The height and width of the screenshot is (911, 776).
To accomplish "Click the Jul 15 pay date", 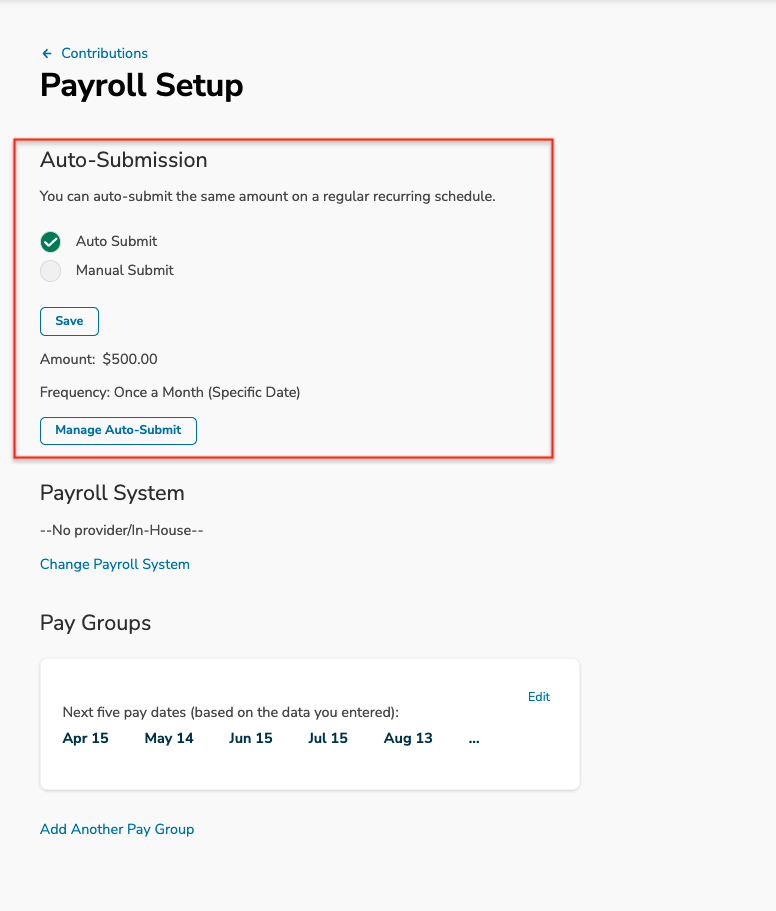I will [x=328, y=738].
